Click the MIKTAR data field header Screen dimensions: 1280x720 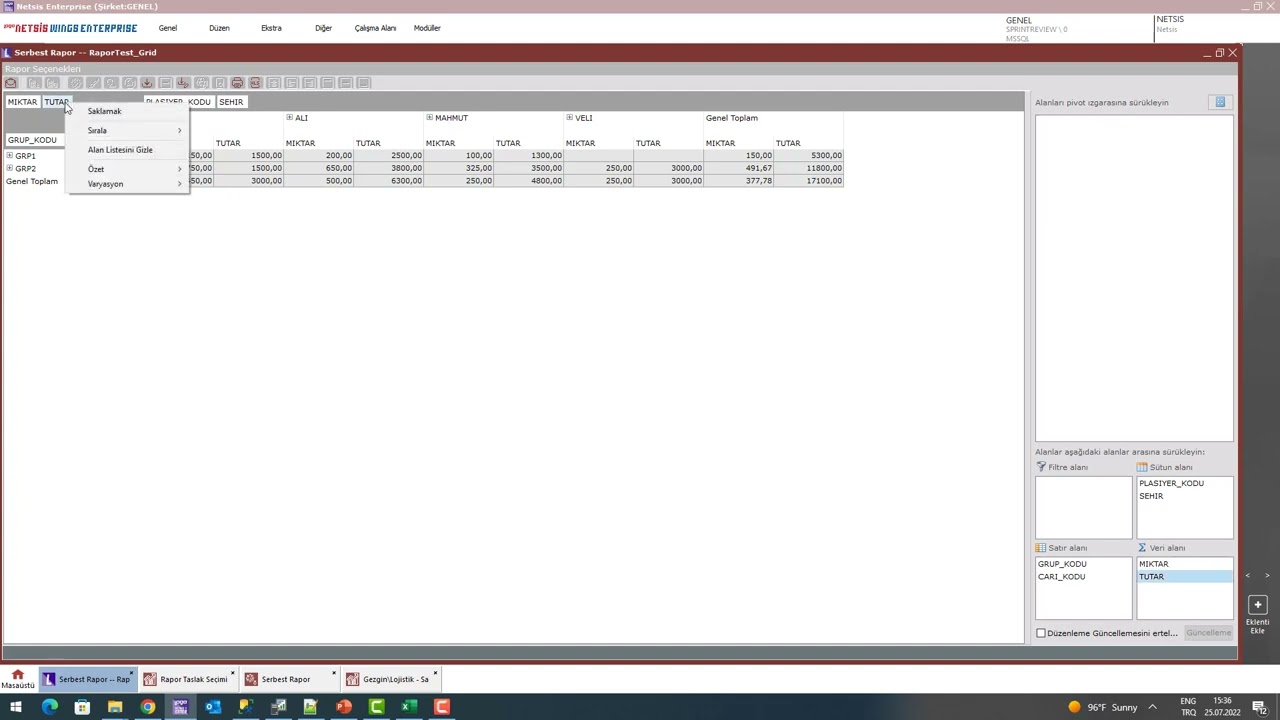pyautogui.click(x=22, y=102)
